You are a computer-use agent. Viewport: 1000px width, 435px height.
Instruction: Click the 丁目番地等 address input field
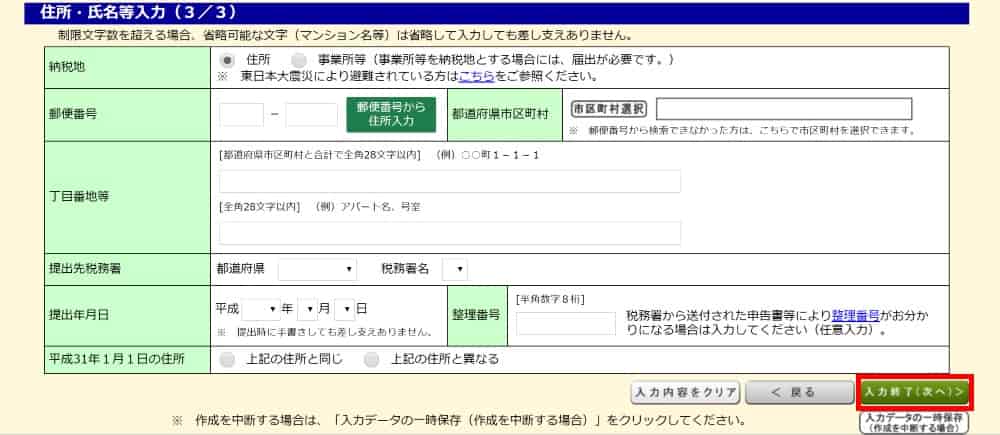click(x=449, y=181)
